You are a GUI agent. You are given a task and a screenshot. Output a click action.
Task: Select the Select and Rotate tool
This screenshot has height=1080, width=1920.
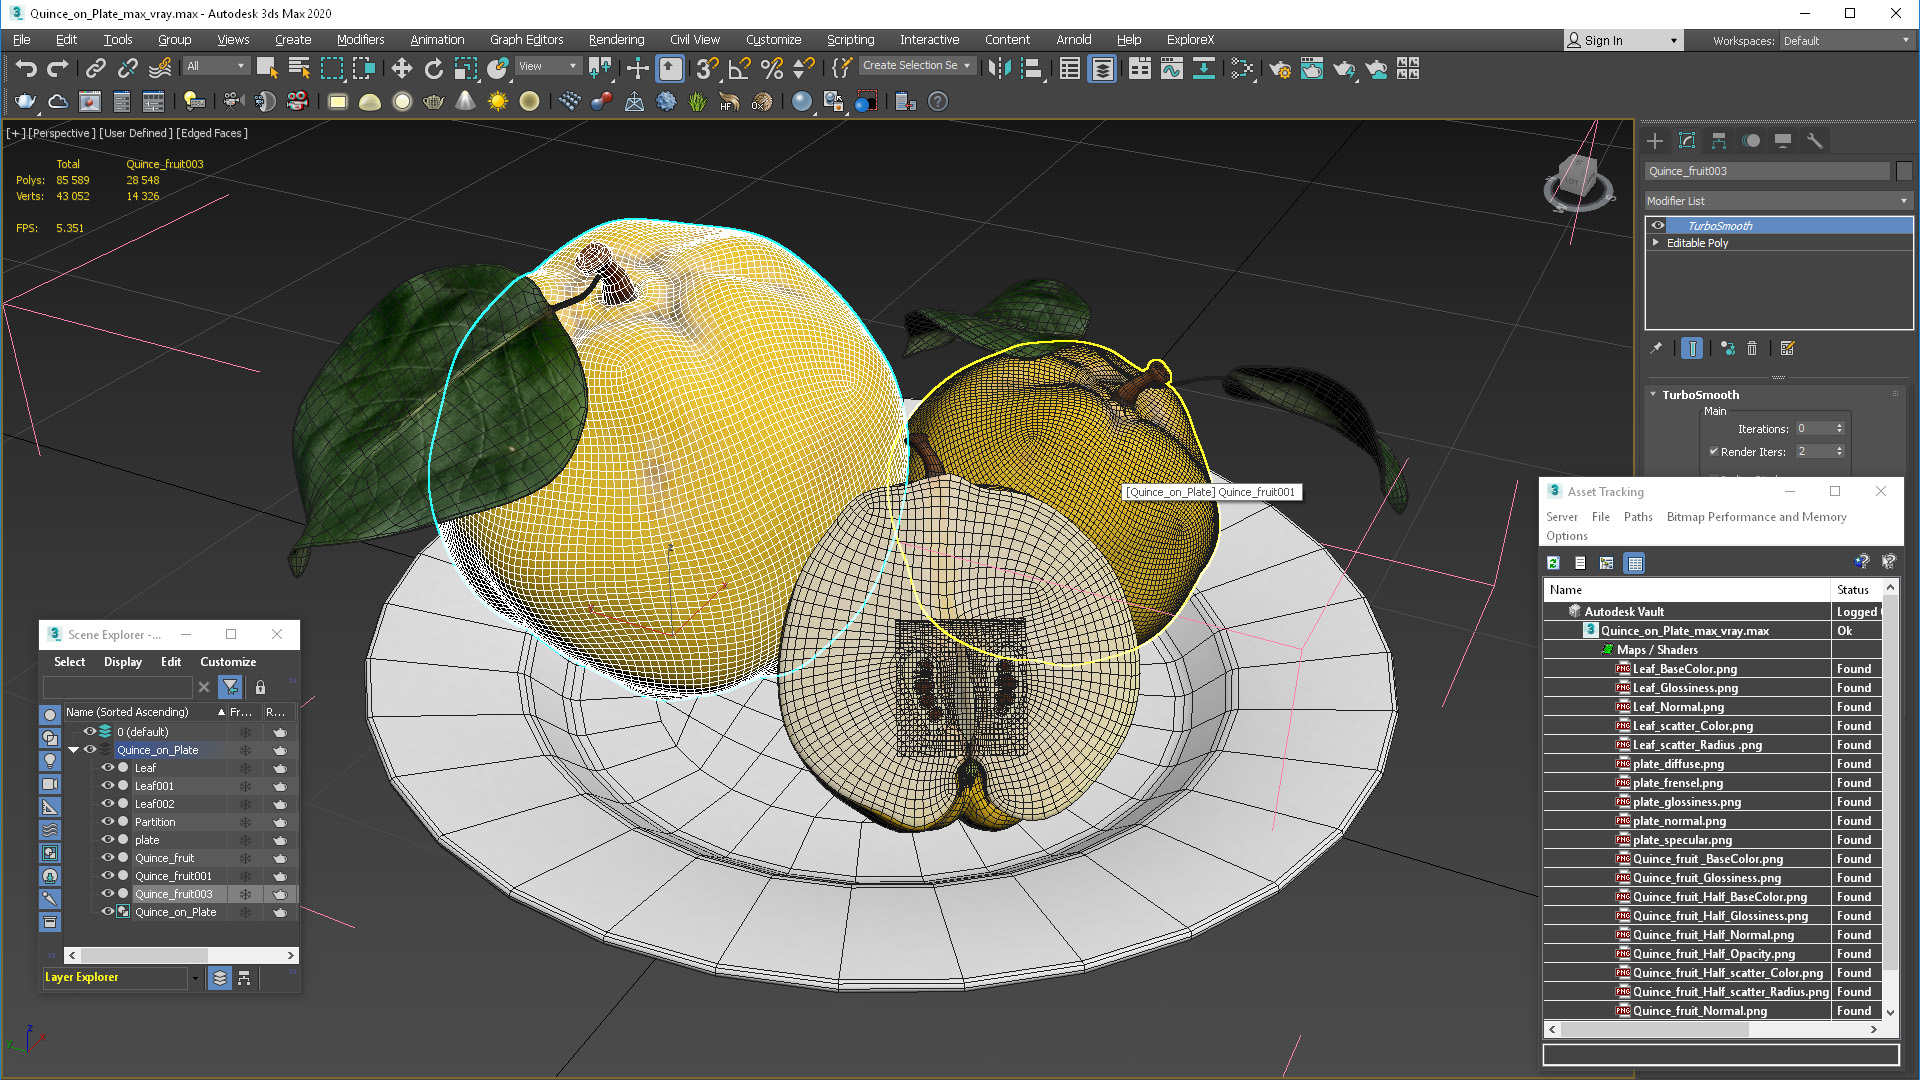coord(433,68)
